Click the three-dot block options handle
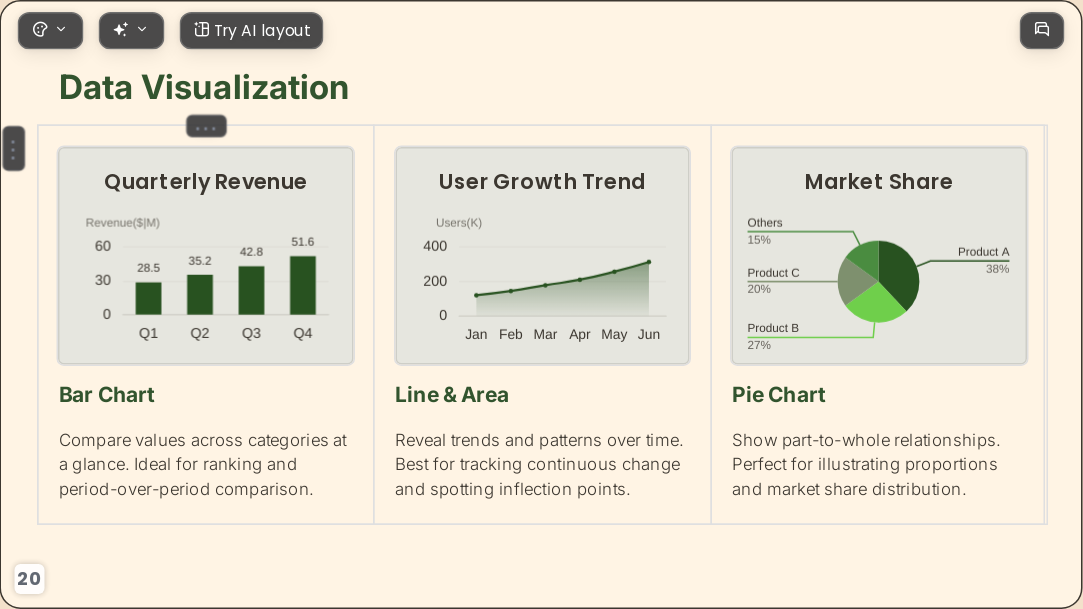The image size is (1083, 609). pyautogui.click(x=206, y=127)
